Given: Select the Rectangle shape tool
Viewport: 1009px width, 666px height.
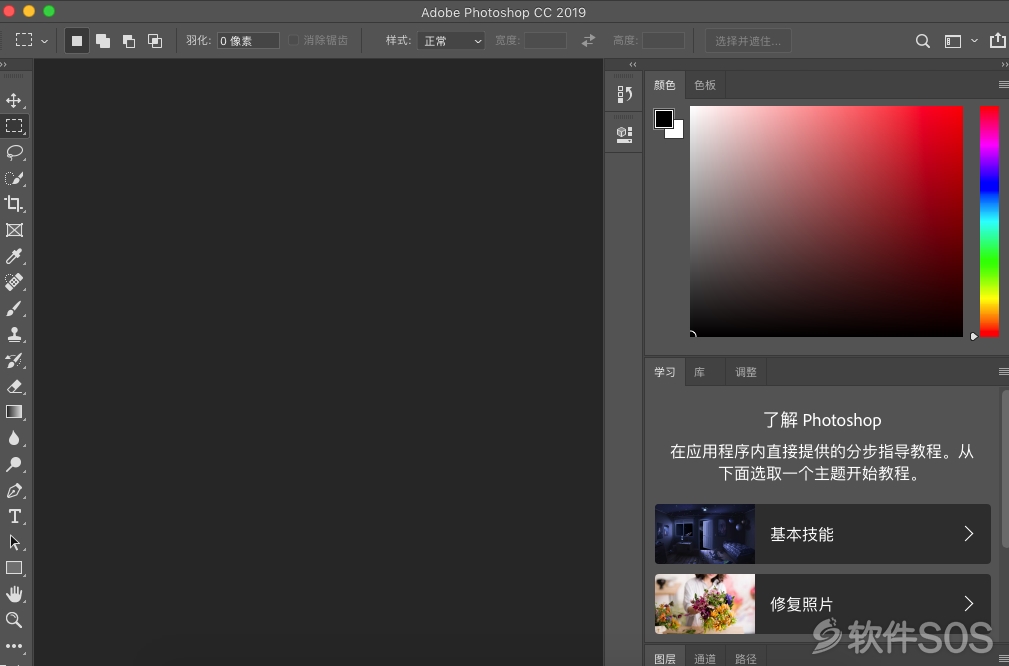Looking at the screenshot, I should [14, 568].
